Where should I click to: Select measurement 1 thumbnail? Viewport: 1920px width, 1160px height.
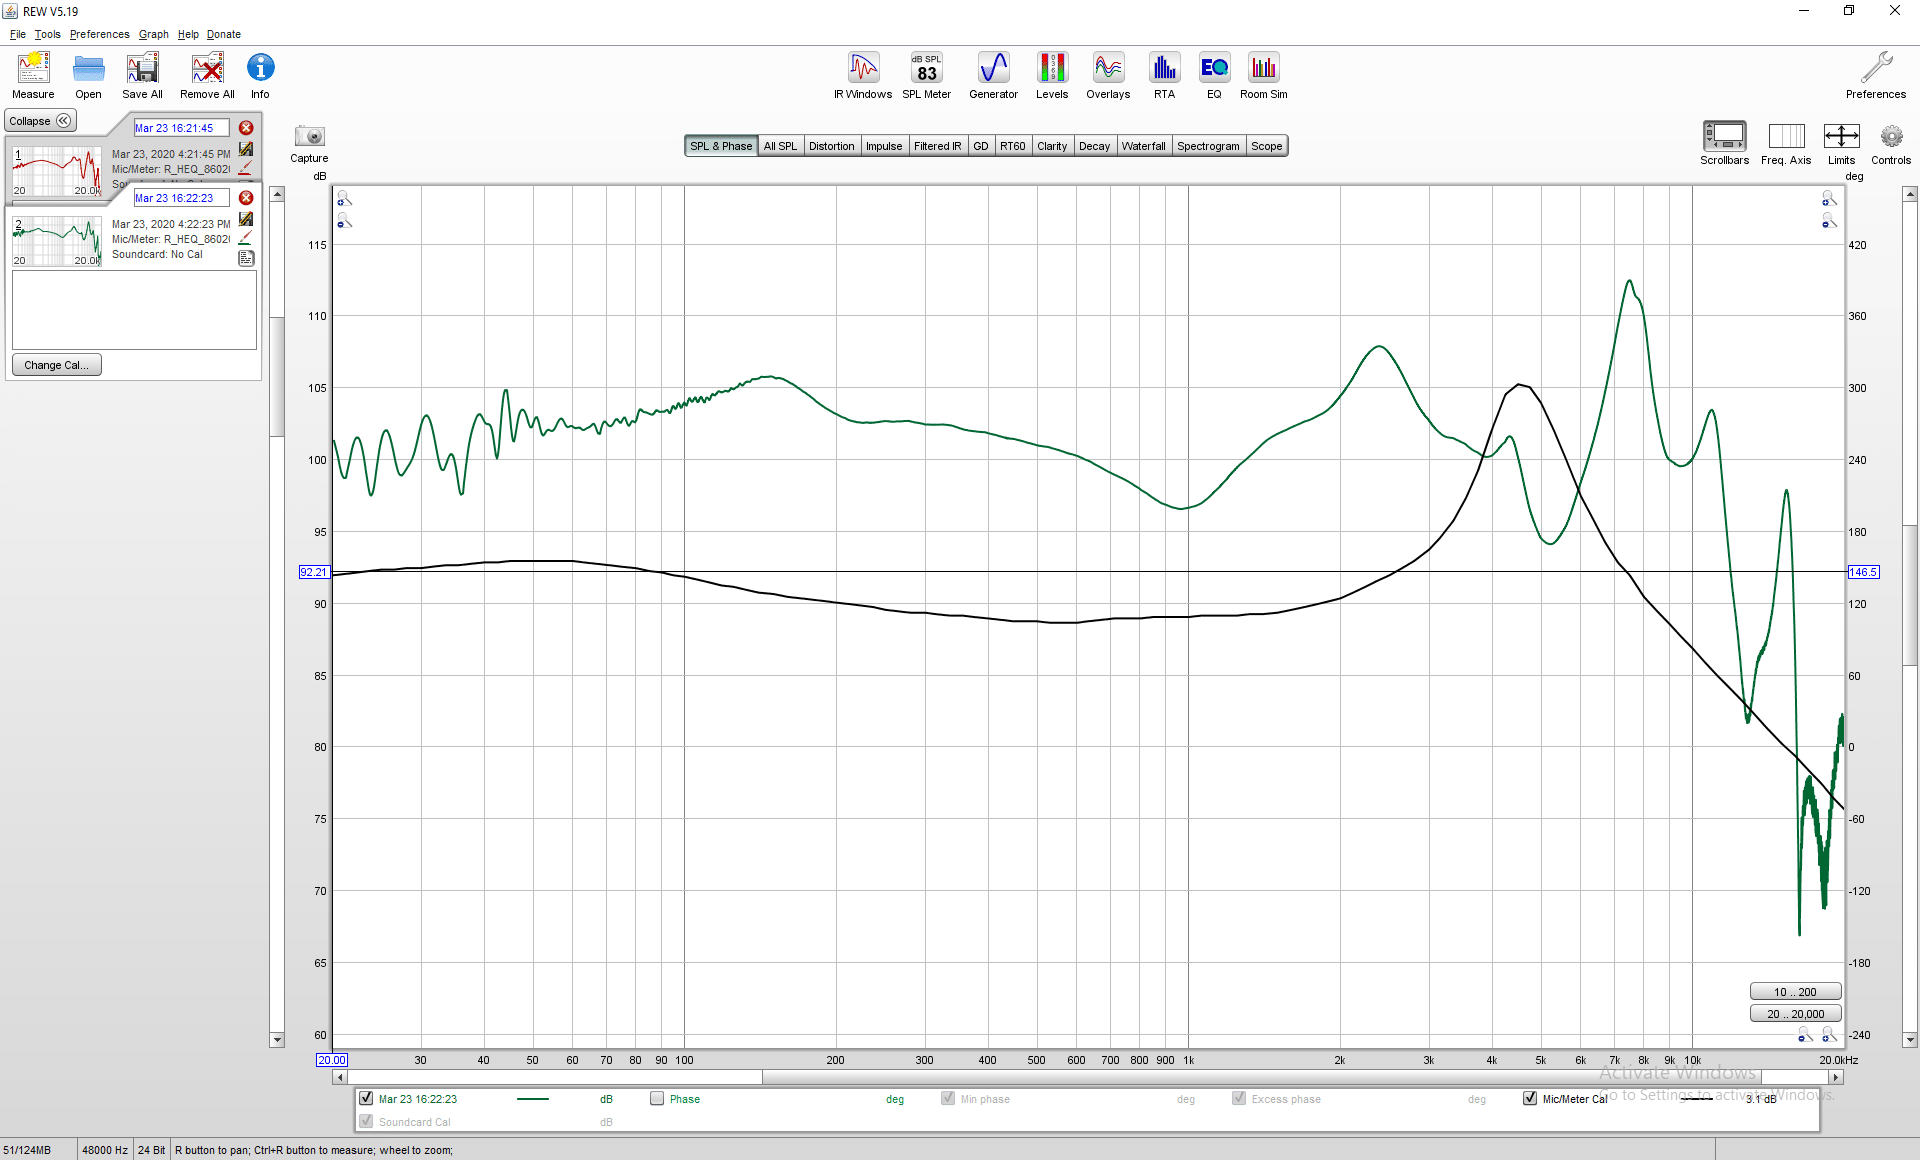click(x=57, y=171)
